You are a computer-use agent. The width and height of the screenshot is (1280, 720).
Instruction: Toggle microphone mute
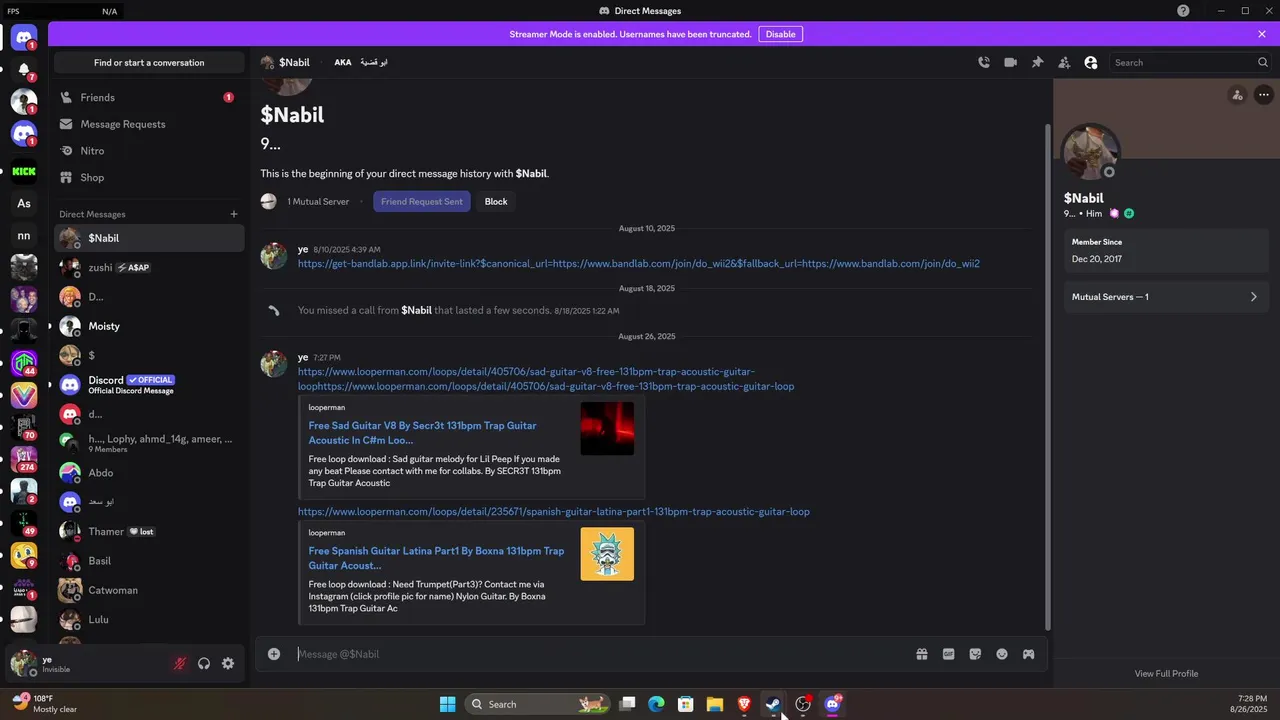click(180, 663)
